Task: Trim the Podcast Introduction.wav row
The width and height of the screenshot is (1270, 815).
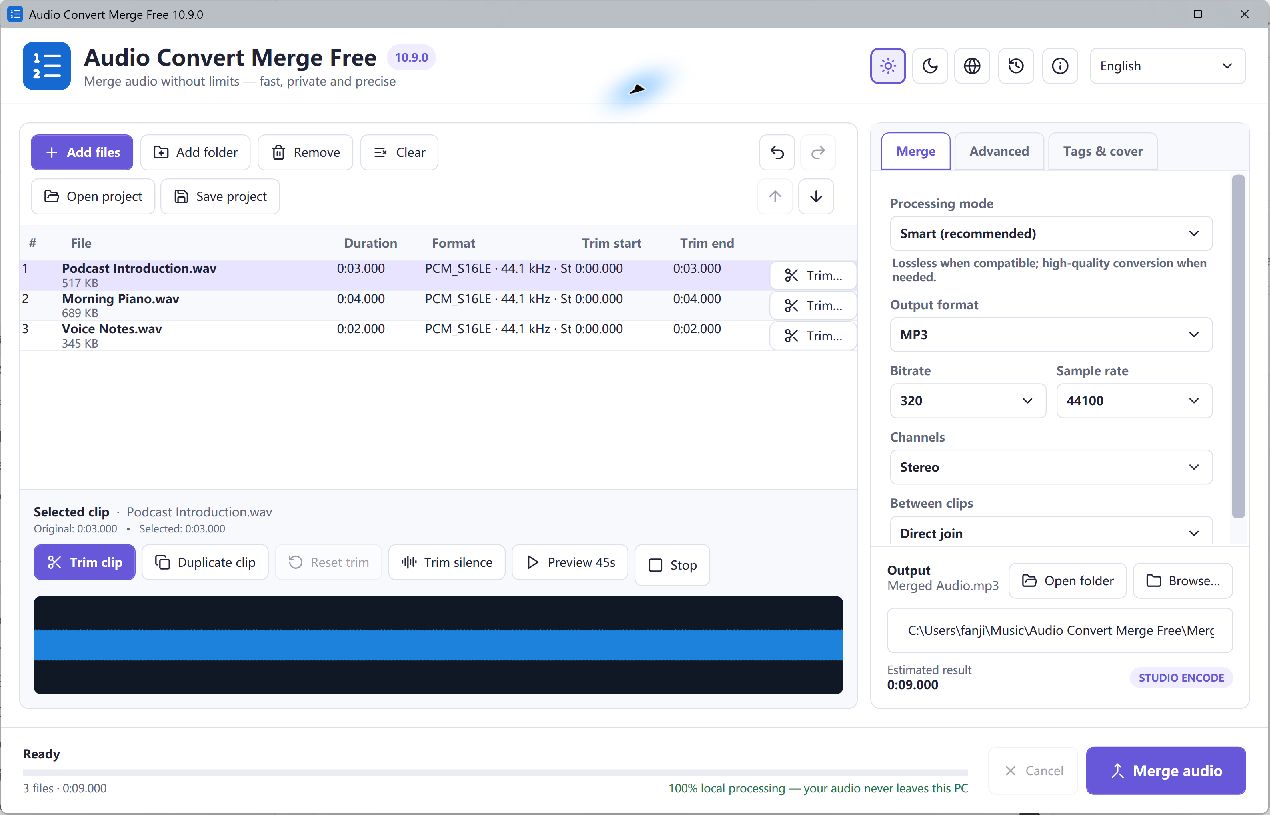Action: coord(813,276)
